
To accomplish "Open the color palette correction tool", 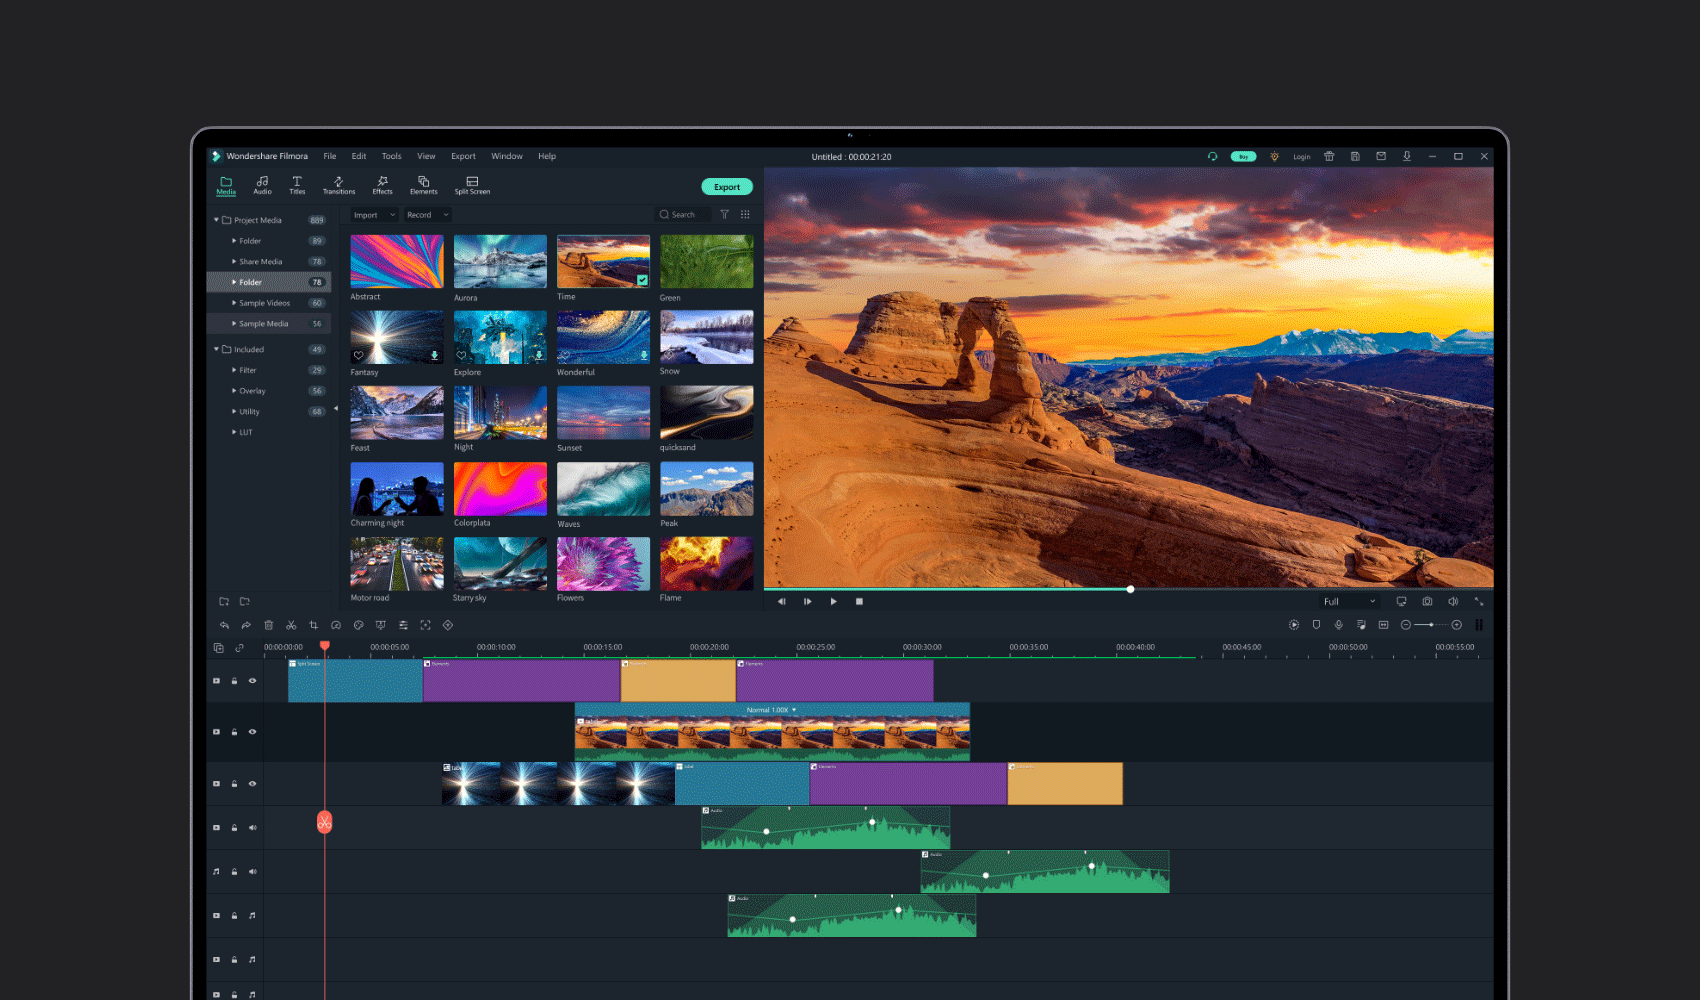I will click(358, 625).
